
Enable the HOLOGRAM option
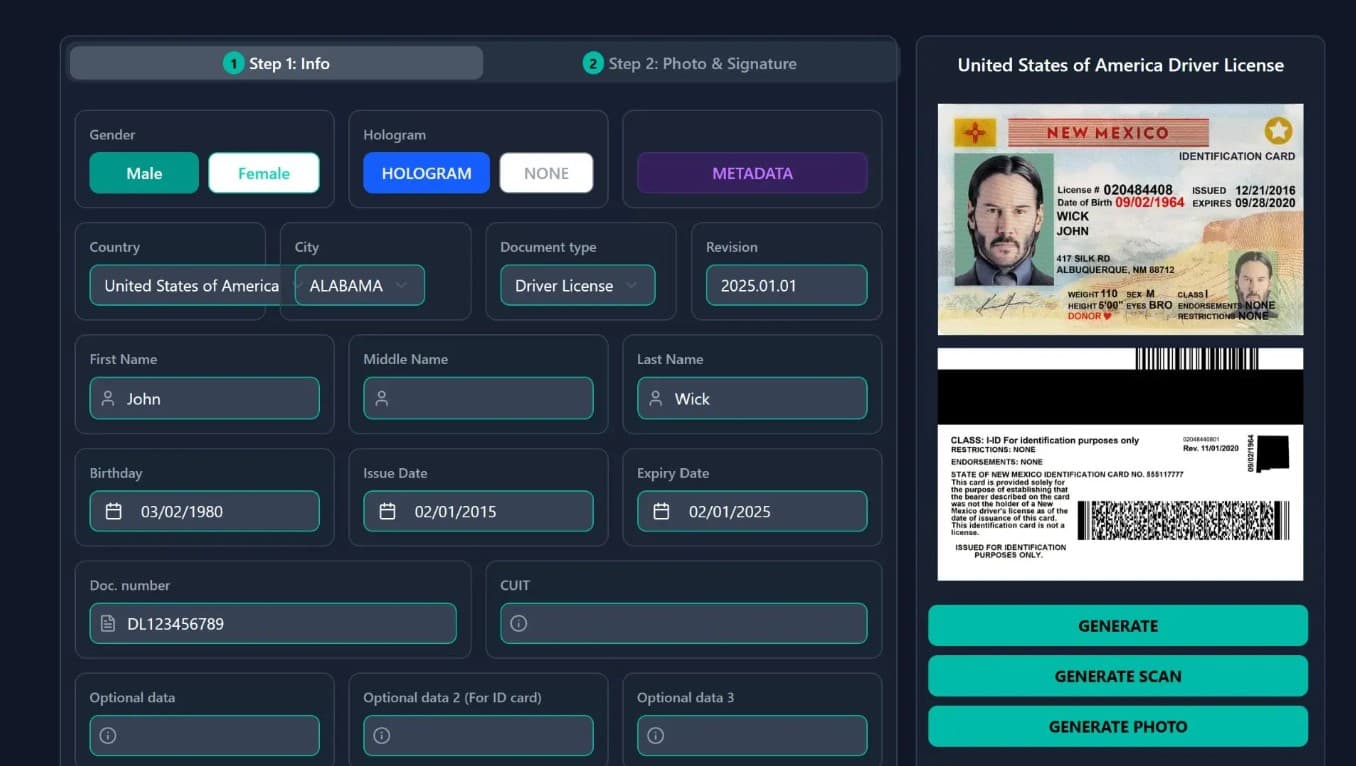coord(426,173)
